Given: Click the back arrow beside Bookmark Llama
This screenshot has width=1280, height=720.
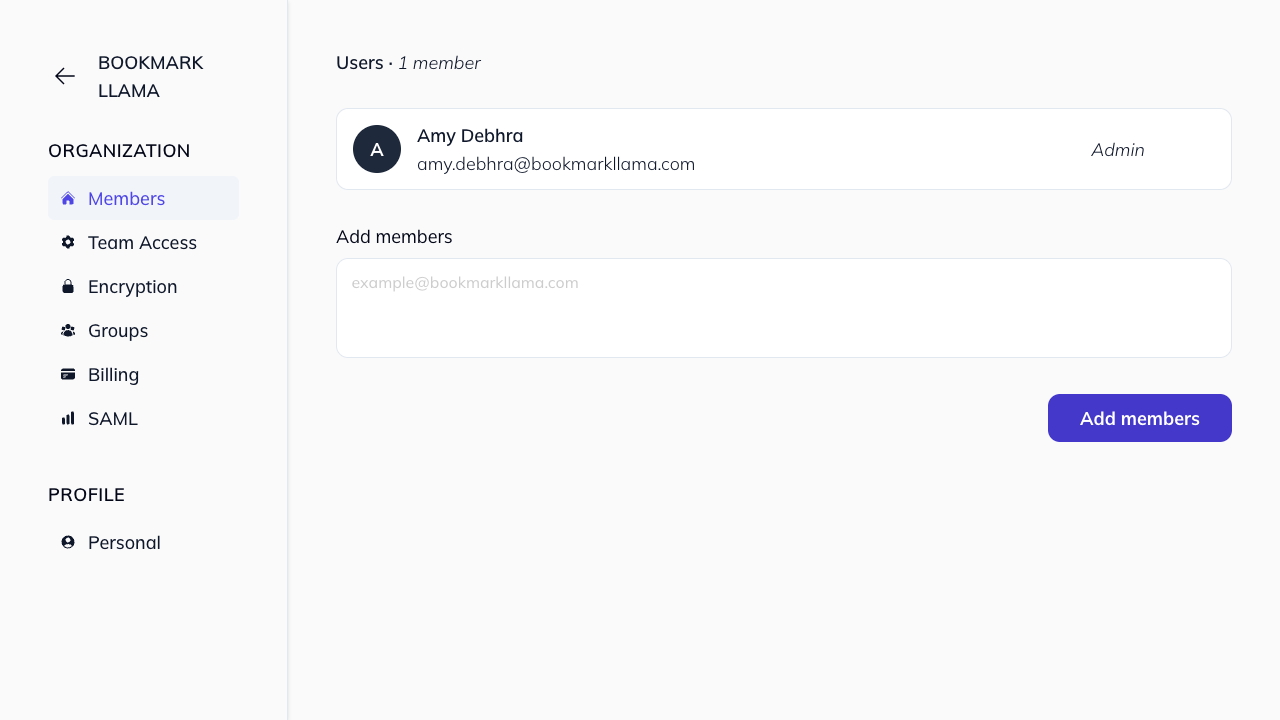Looking at the screenshot, I should tap(64, 76).
